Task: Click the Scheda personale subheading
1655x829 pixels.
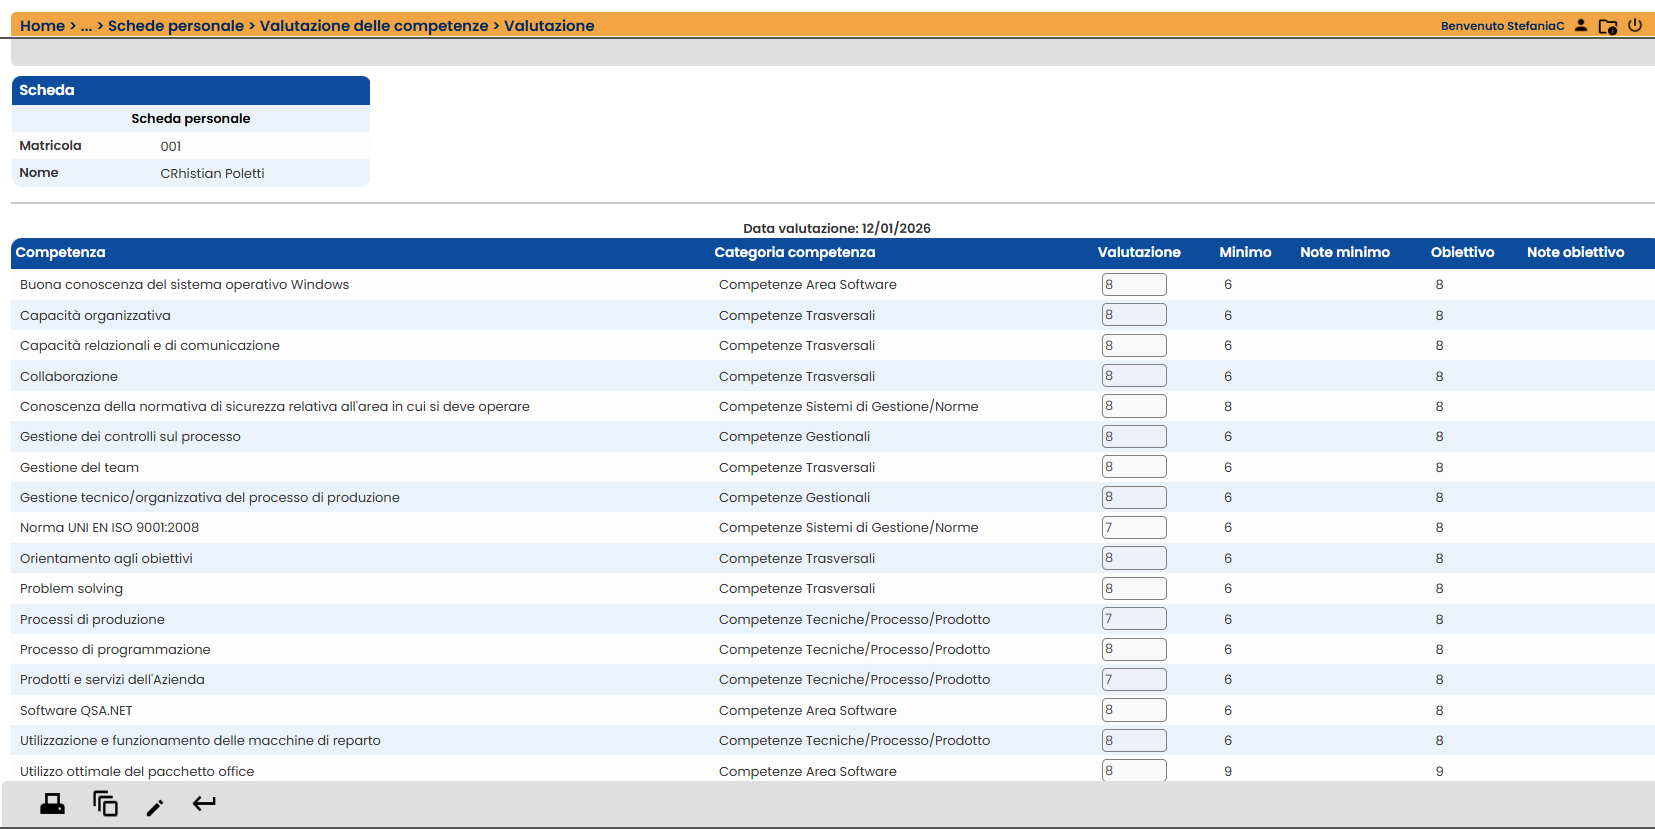Action: (x=191, y=119)
